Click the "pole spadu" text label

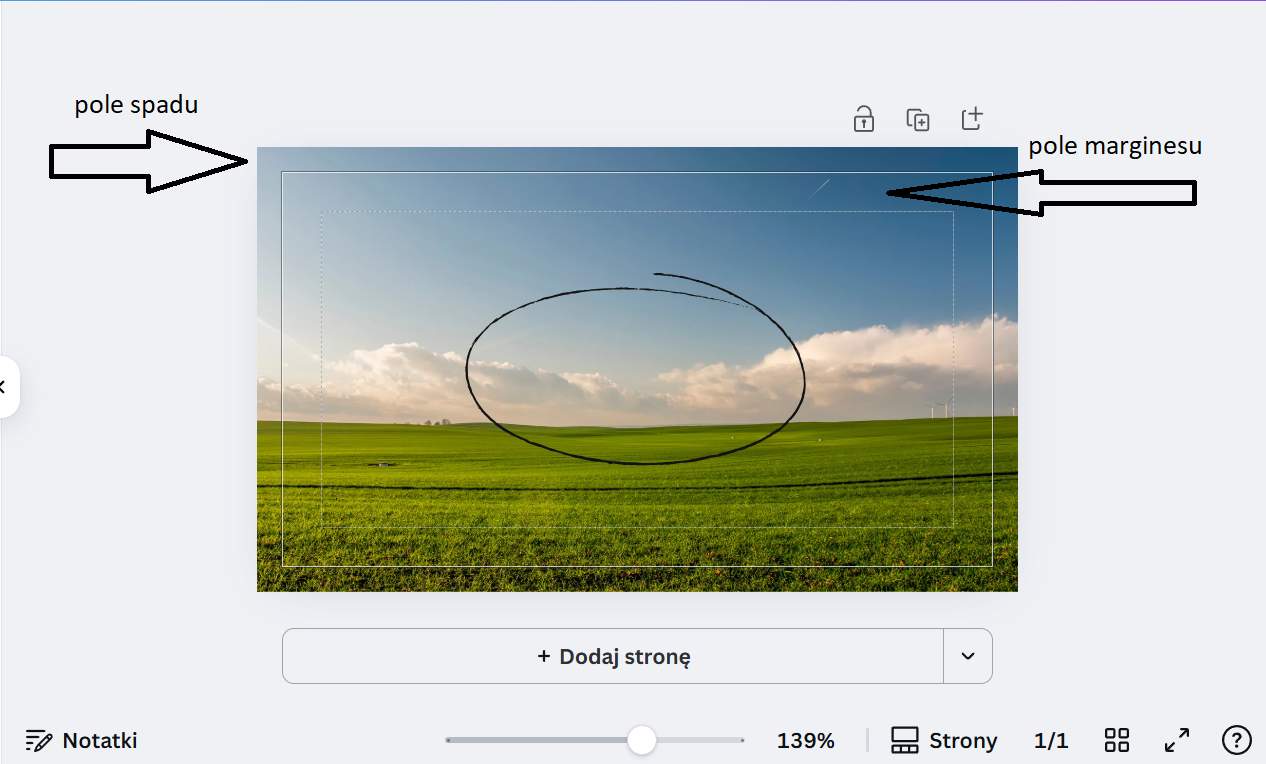coord(136,105)
